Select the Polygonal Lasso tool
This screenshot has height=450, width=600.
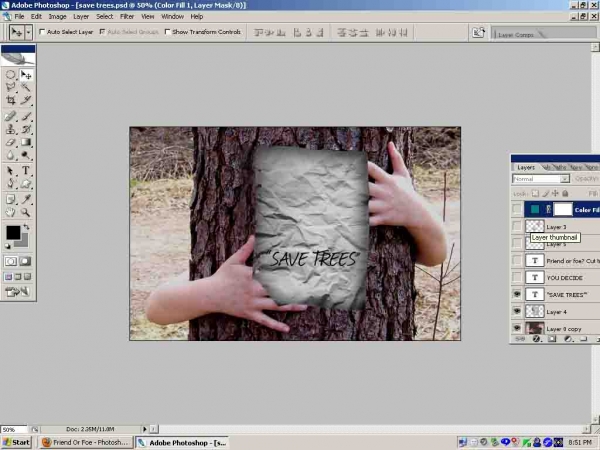(11, 87)
